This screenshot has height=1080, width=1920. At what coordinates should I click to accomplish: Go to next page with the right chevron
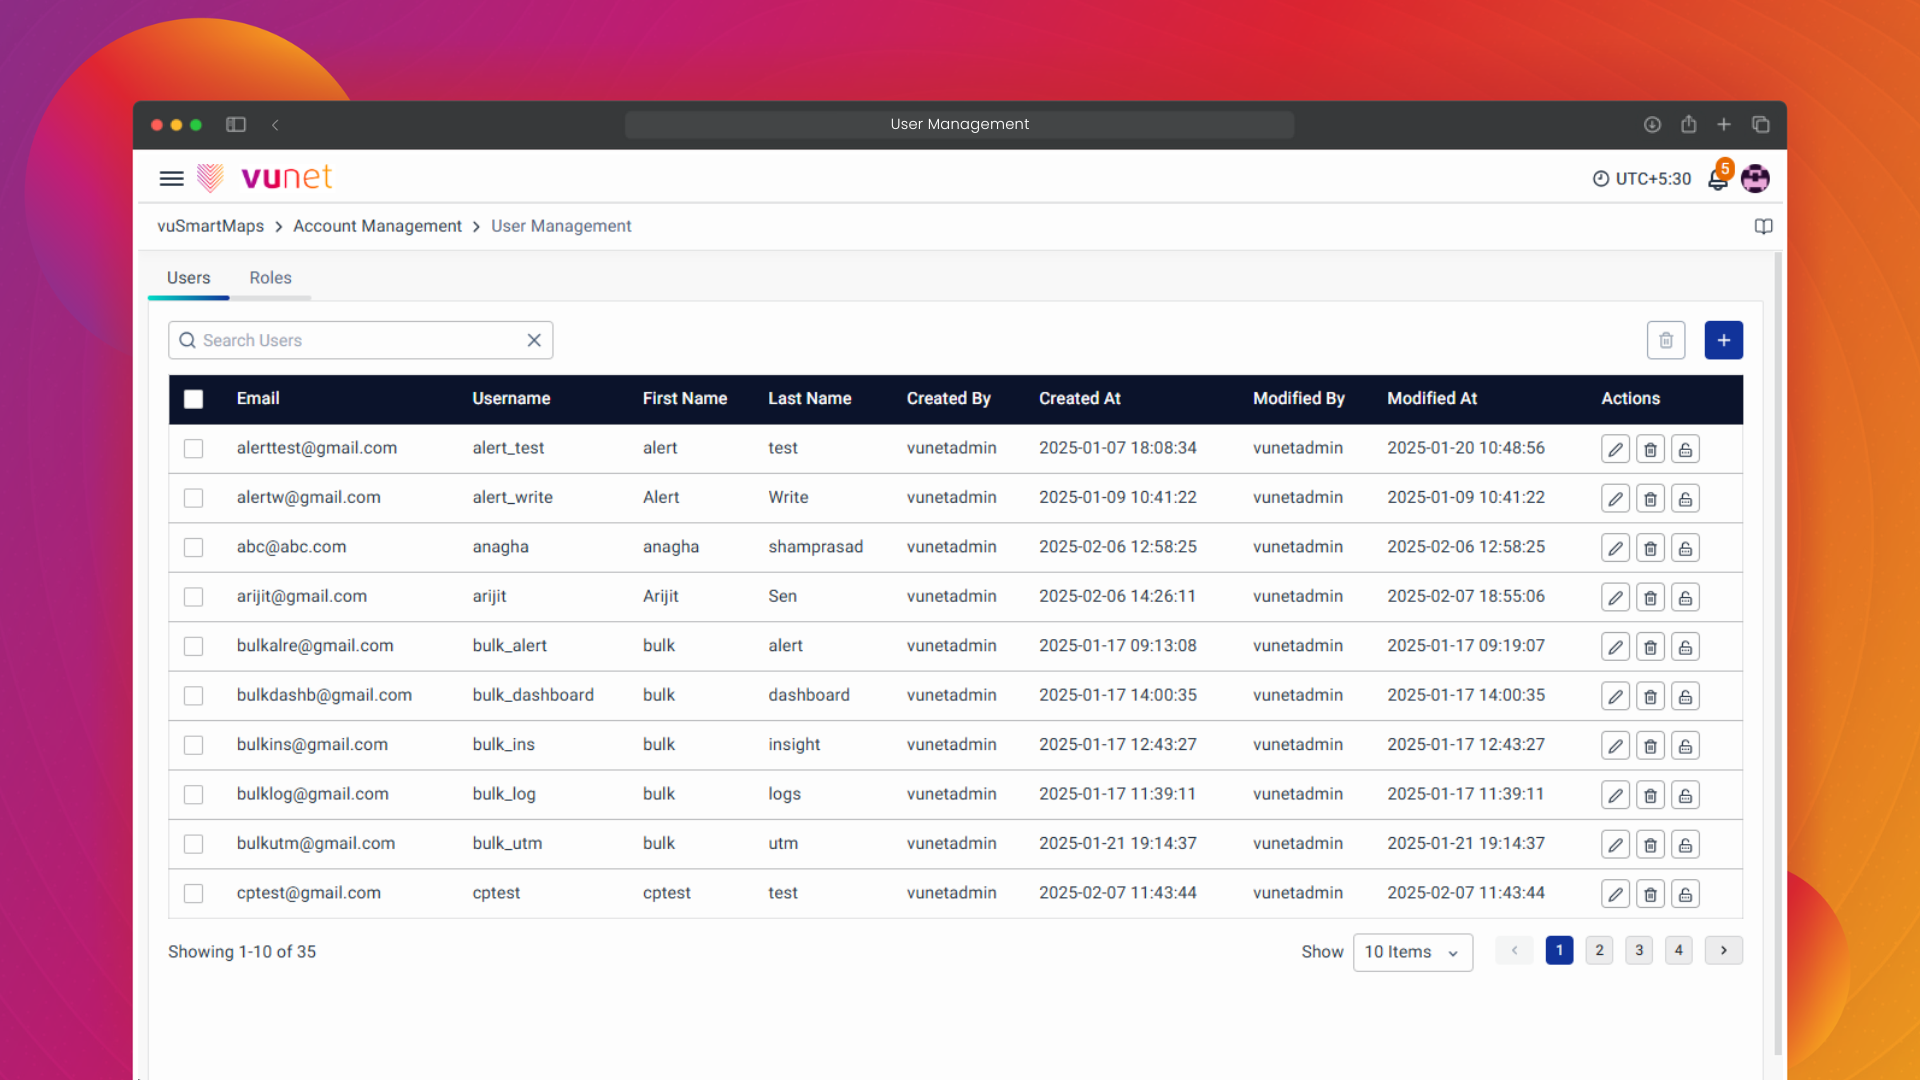click(1723, 951)
